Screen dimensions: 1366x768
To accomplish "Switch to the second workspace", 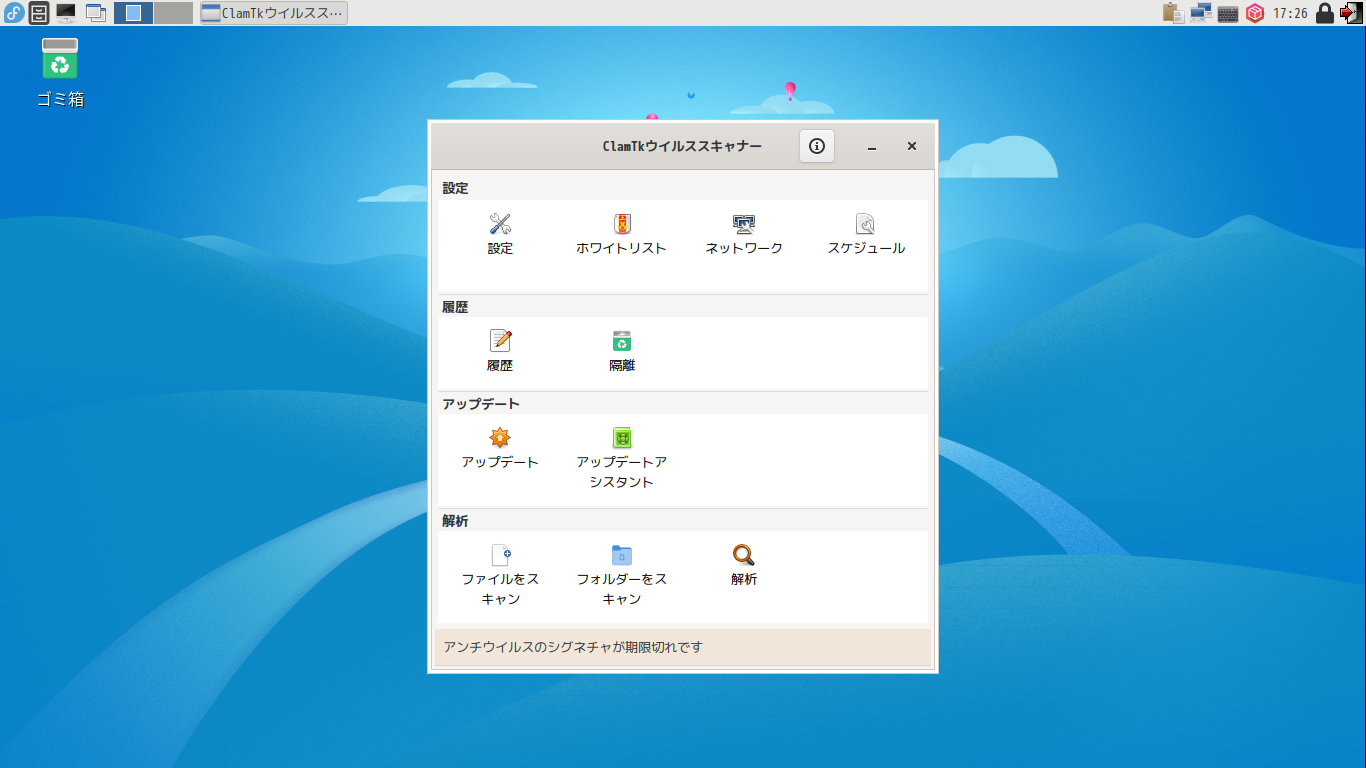I will pyautogui.click(x=173, y=13).
